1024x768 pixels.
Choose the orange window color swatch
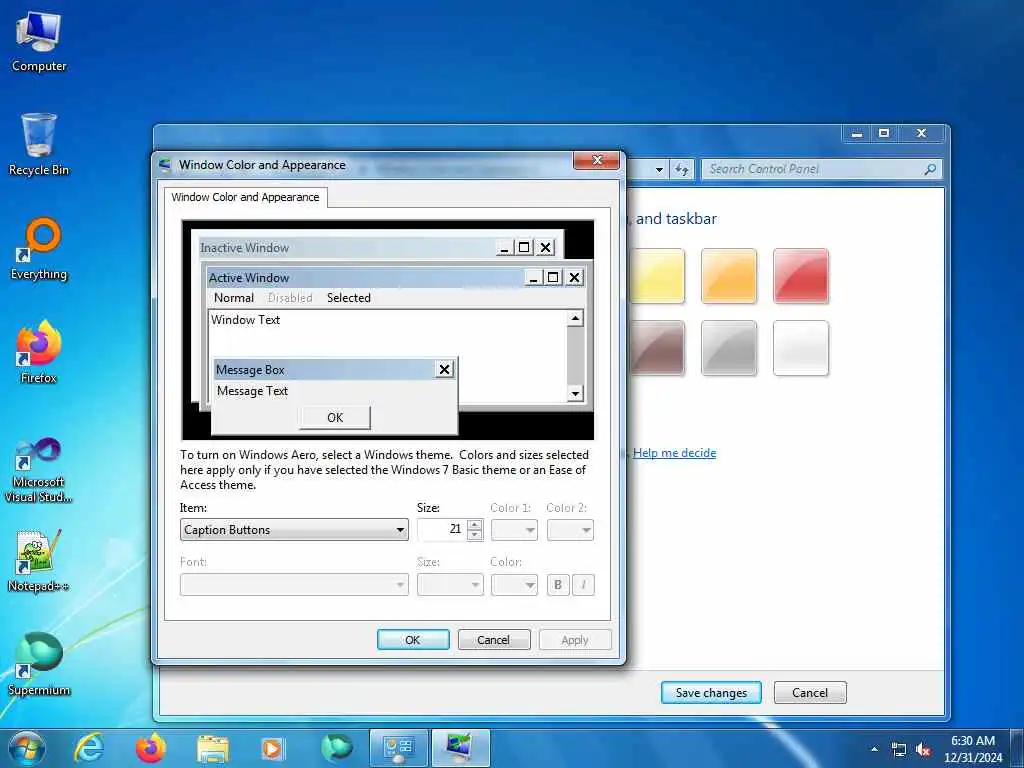tap(729, 276)
